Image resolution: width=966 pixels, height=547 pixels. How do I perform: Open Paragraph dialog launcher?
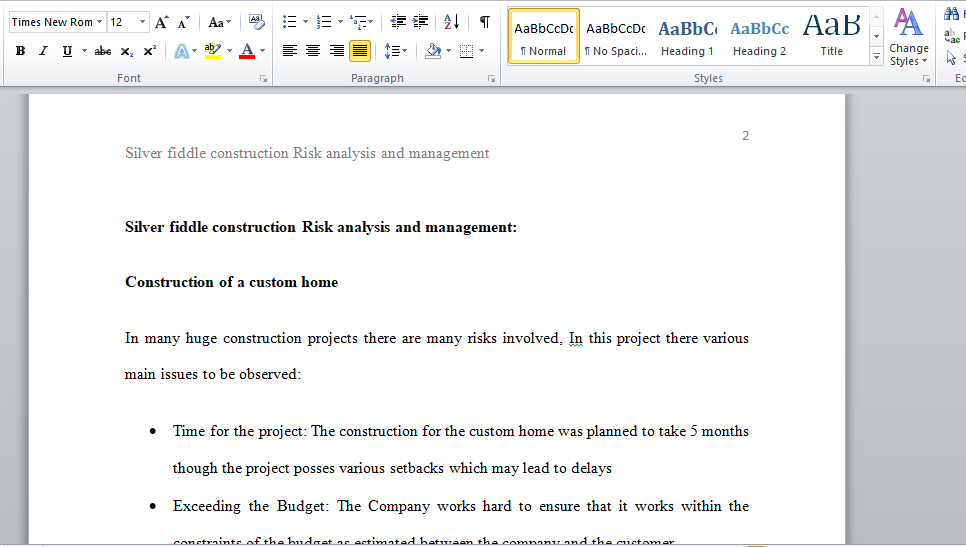tap(492, 79)
